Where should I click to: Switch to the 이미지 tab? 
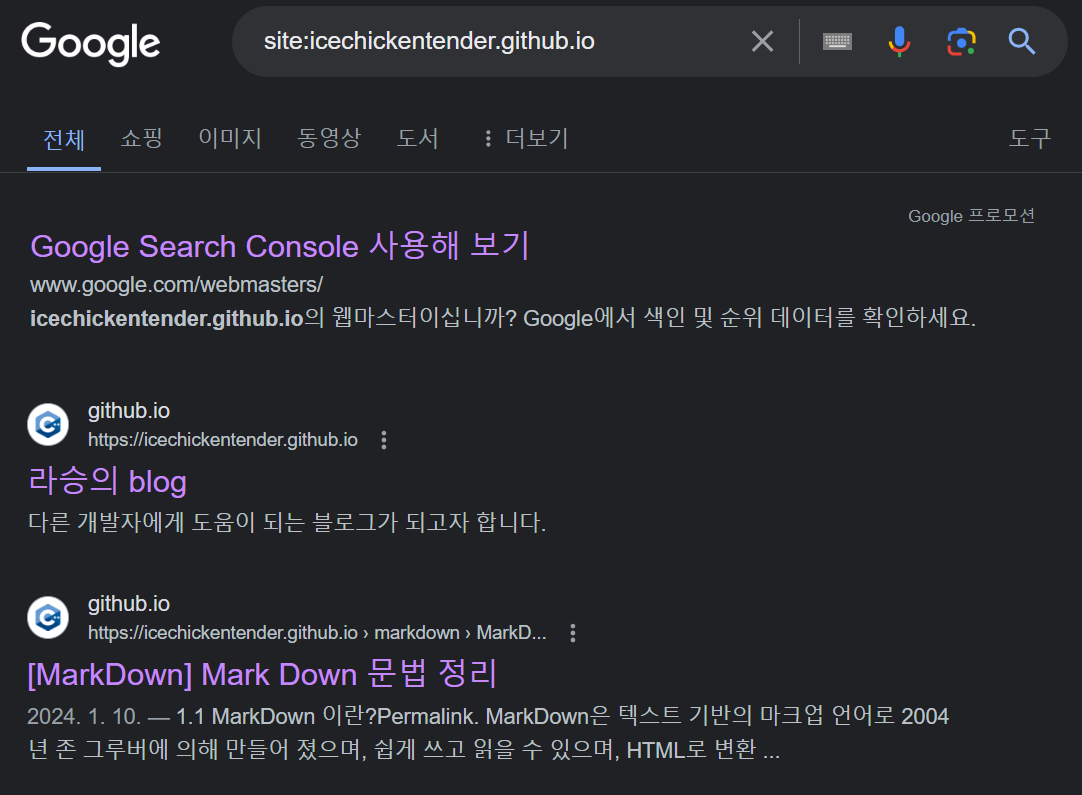tap(230, 138)
